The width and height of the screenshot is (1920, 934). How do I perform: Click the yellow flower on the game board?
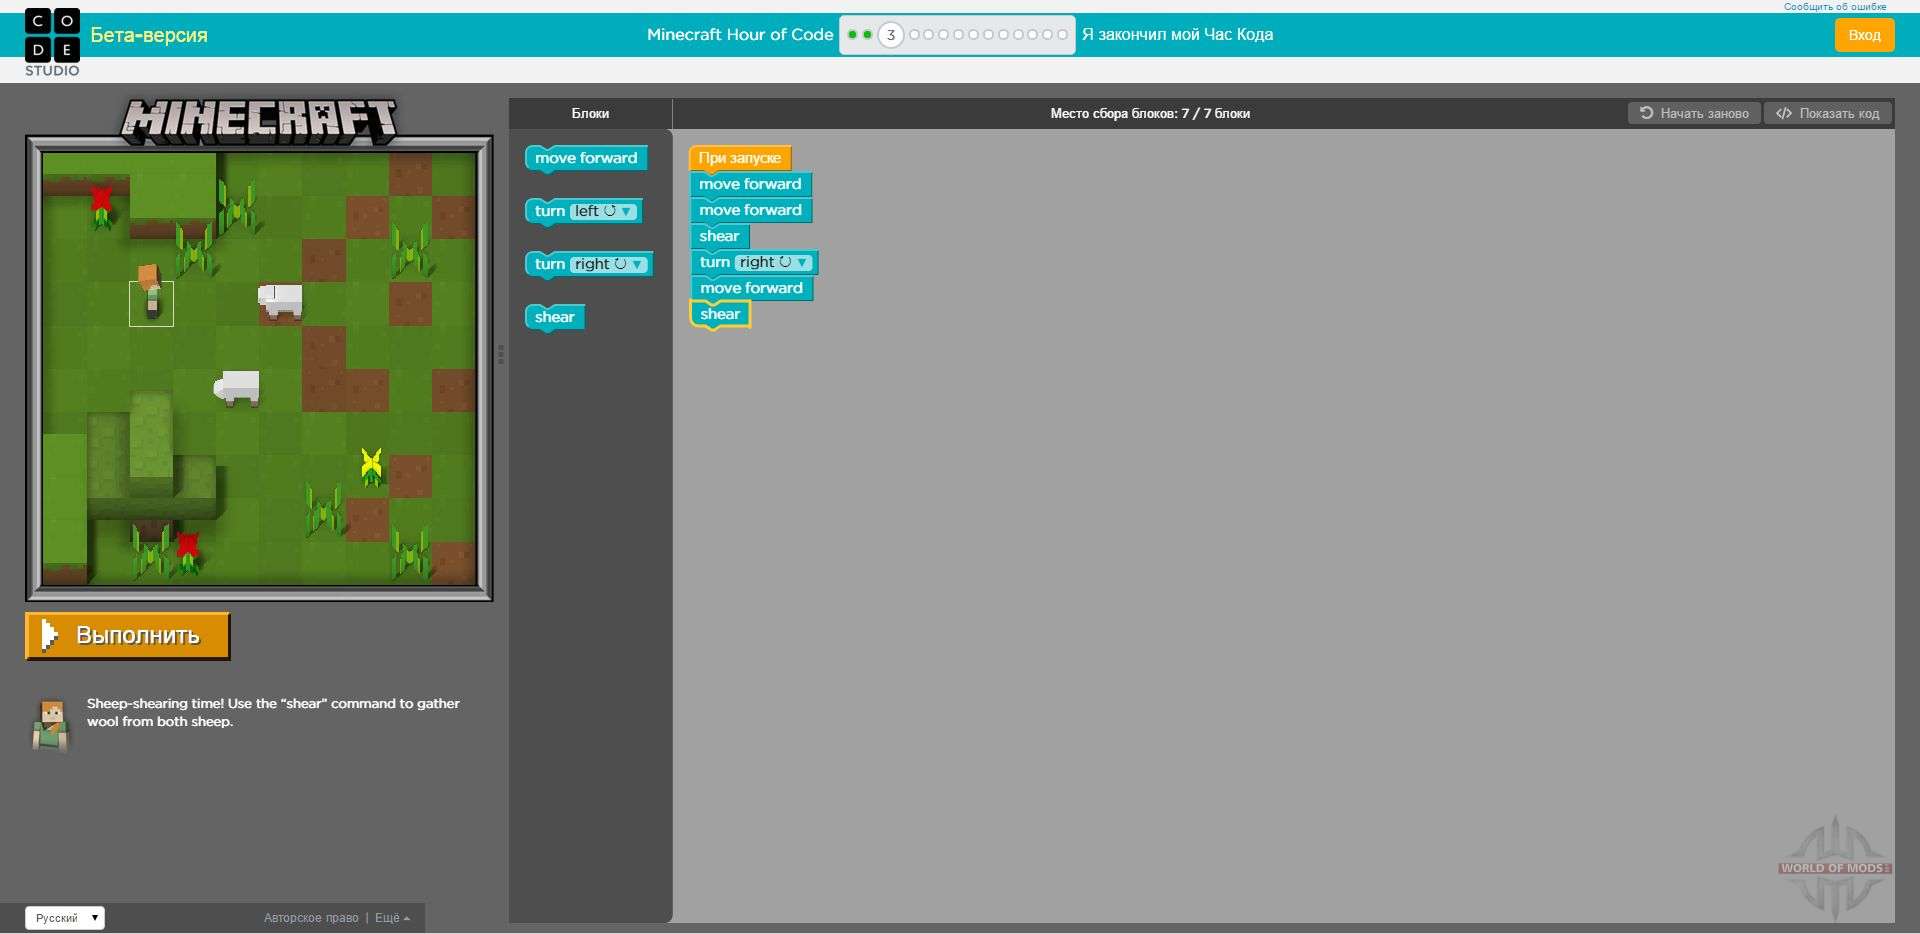pyautogui.click(x=371, y=466)
